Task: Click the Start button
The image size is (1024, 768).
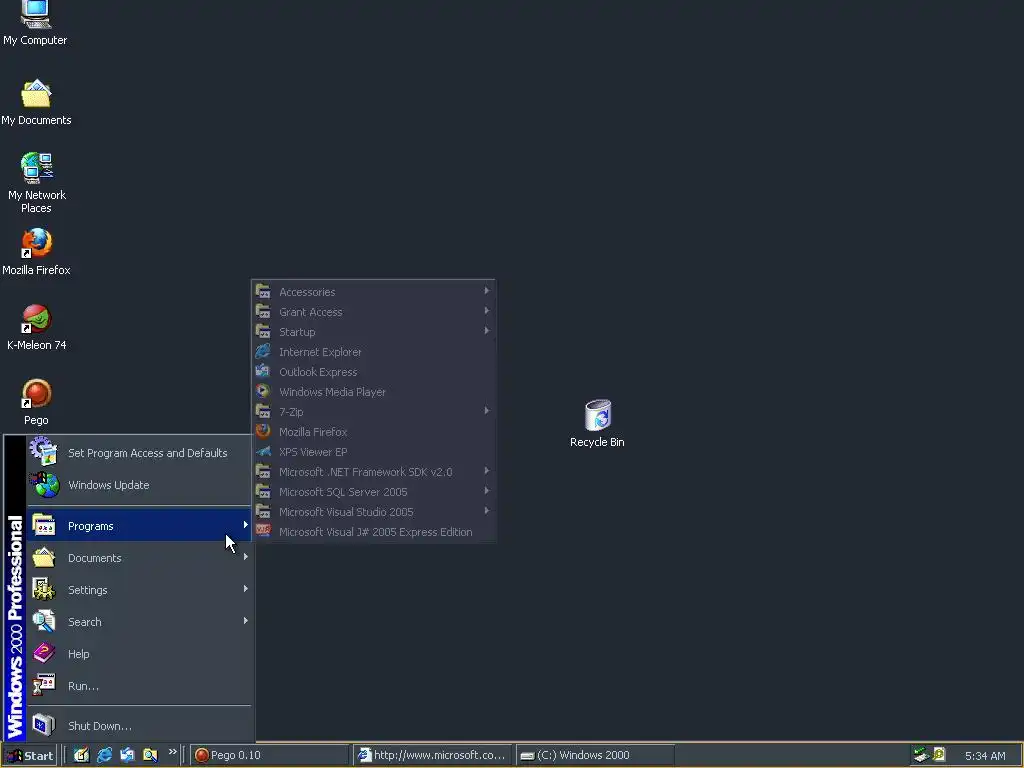Action: click(29, 756)
